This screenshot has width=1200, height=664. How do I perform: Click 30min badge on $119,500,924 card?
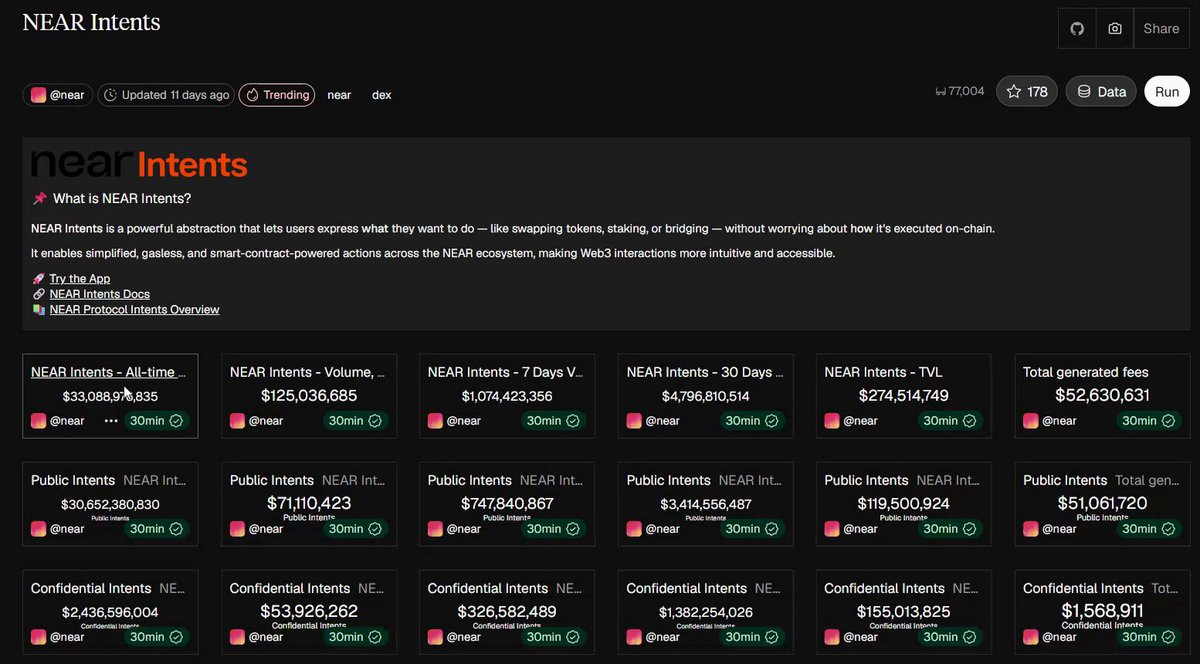coord(949,529)
